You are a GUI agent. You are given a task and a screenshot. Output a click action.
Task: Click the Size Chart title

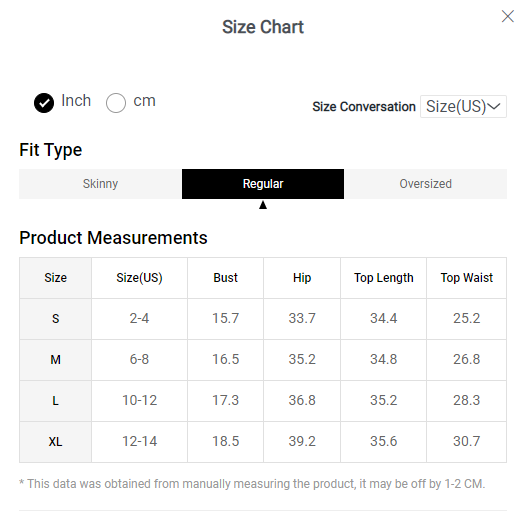coord(263,27)
